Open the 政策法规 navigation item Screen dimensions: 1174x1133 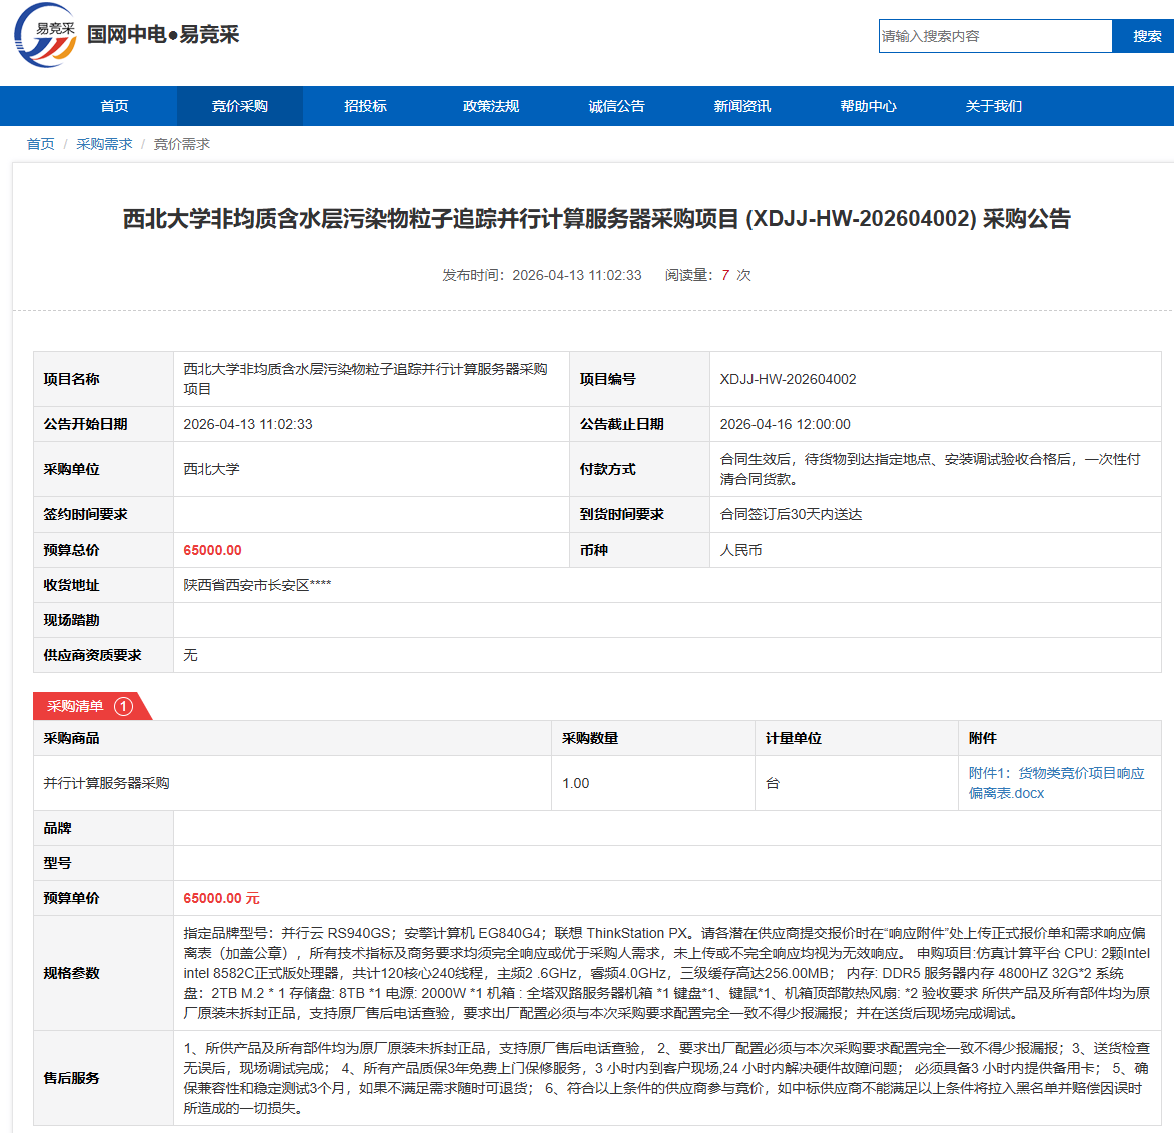[491, 106]
